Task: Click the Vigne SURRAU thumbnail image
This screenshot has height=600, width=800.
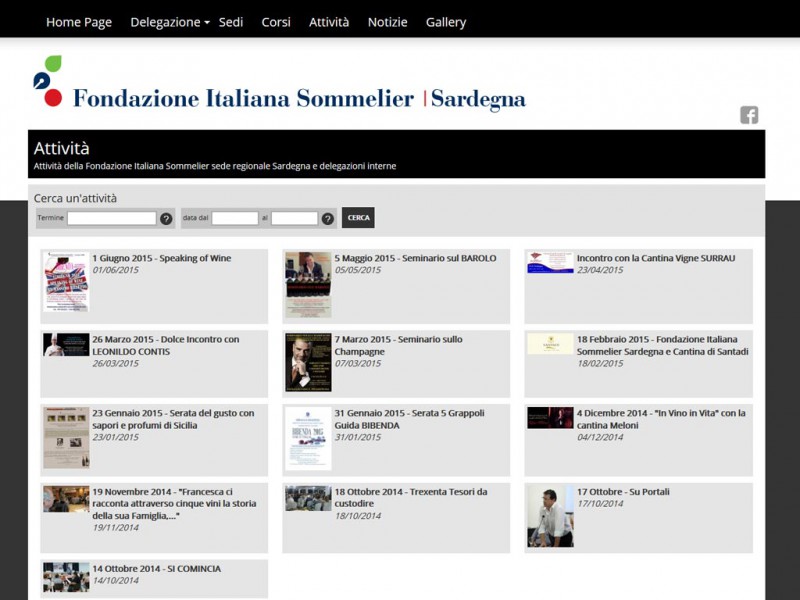Action: (550, 262)
